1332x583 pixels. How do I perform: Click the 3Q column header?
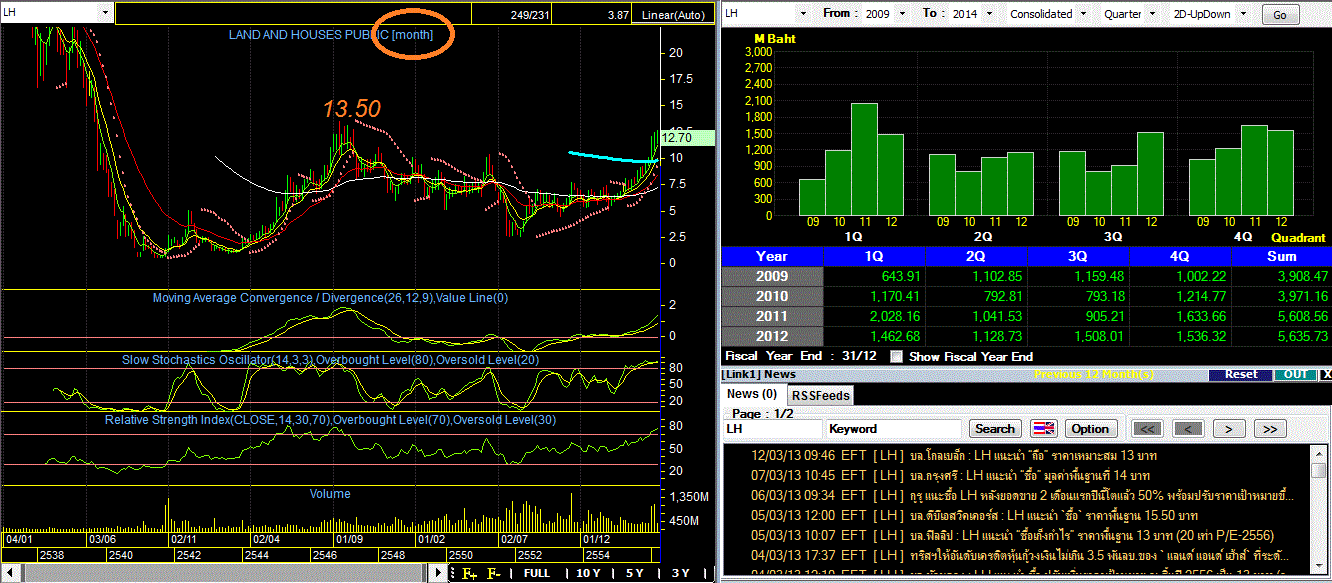(x=1078, y=256)
